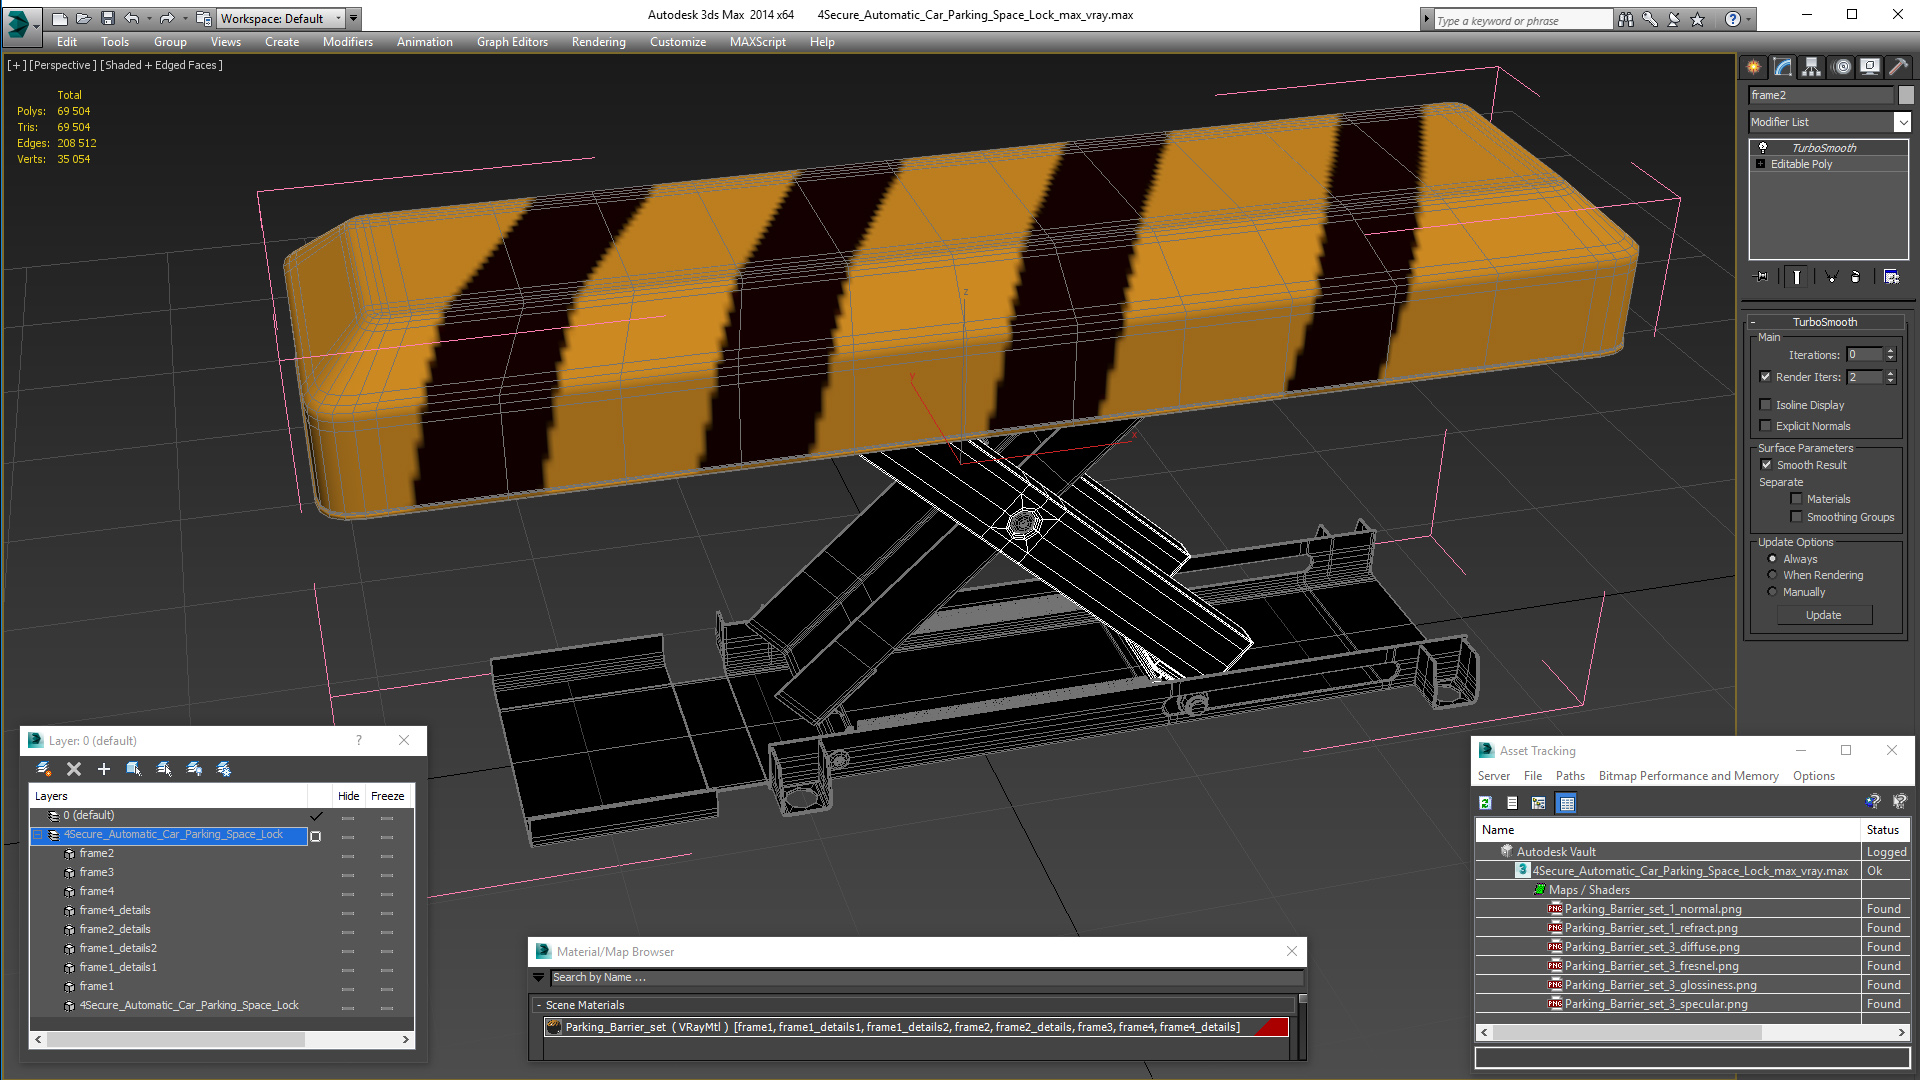This screenshot has height=1080, width=1920.
Task: Open the Rendering menu
Action: click(x=595, y=41)
